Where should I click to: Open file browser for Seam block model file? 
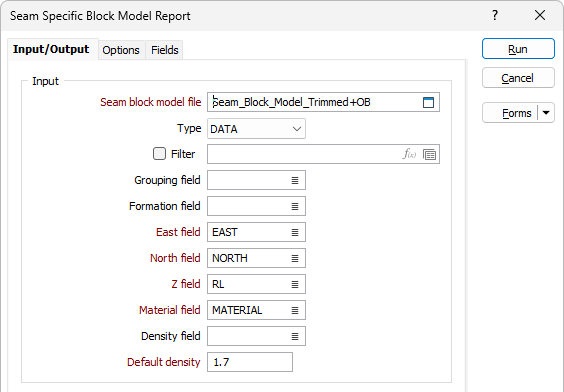pos(428,102)
